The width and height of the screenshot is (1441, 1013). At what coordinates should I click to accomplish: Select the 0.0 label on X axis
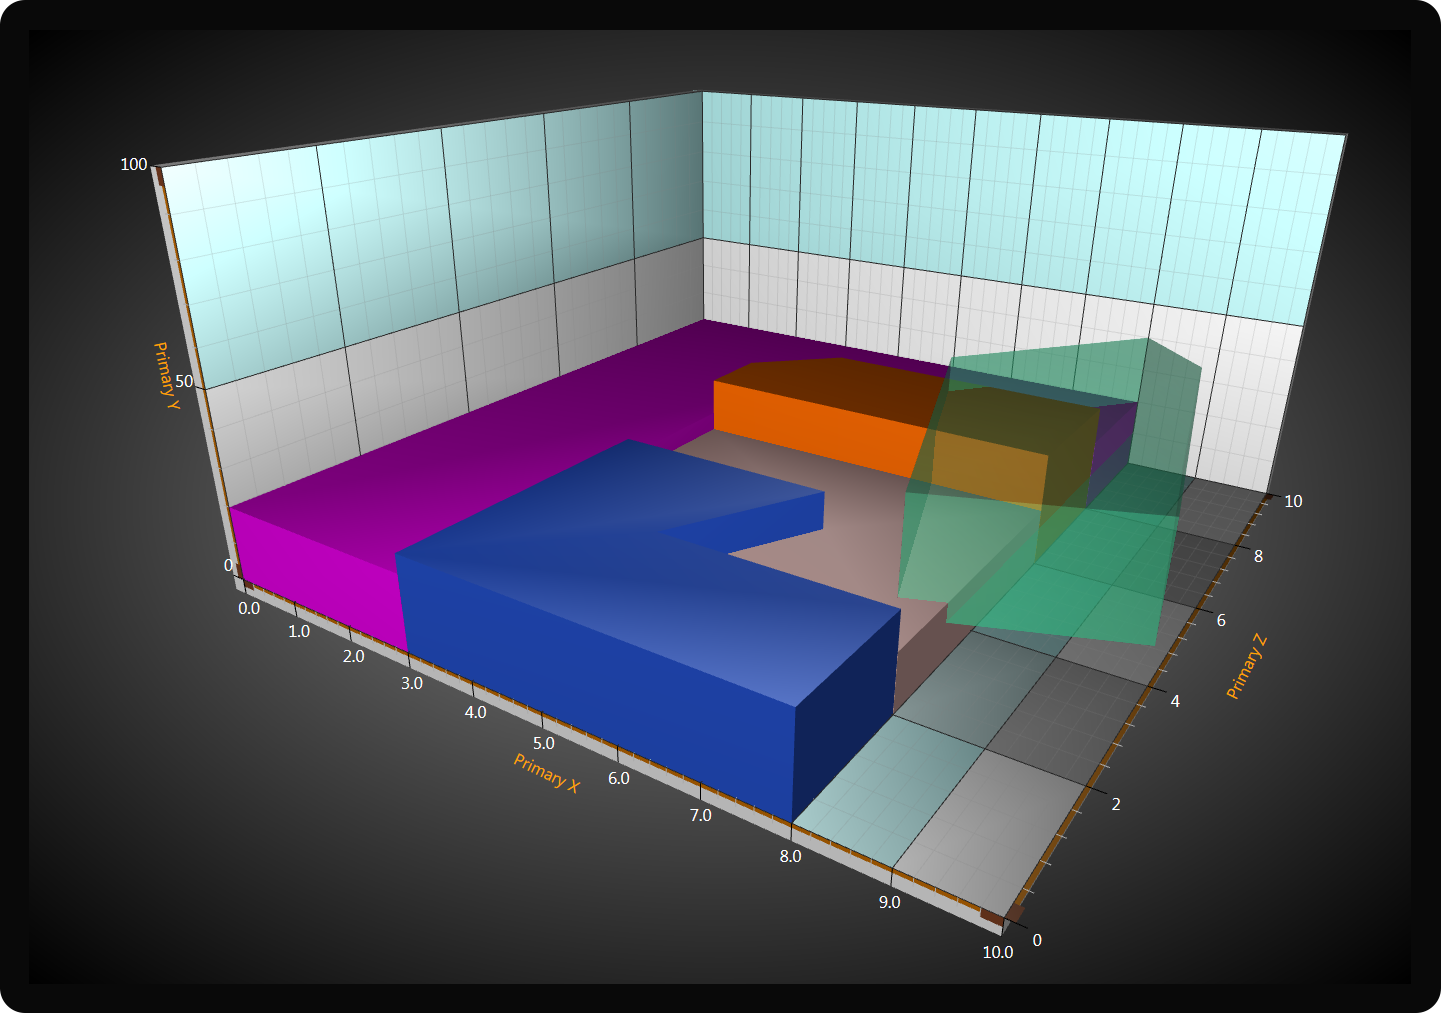pos(249,608)
